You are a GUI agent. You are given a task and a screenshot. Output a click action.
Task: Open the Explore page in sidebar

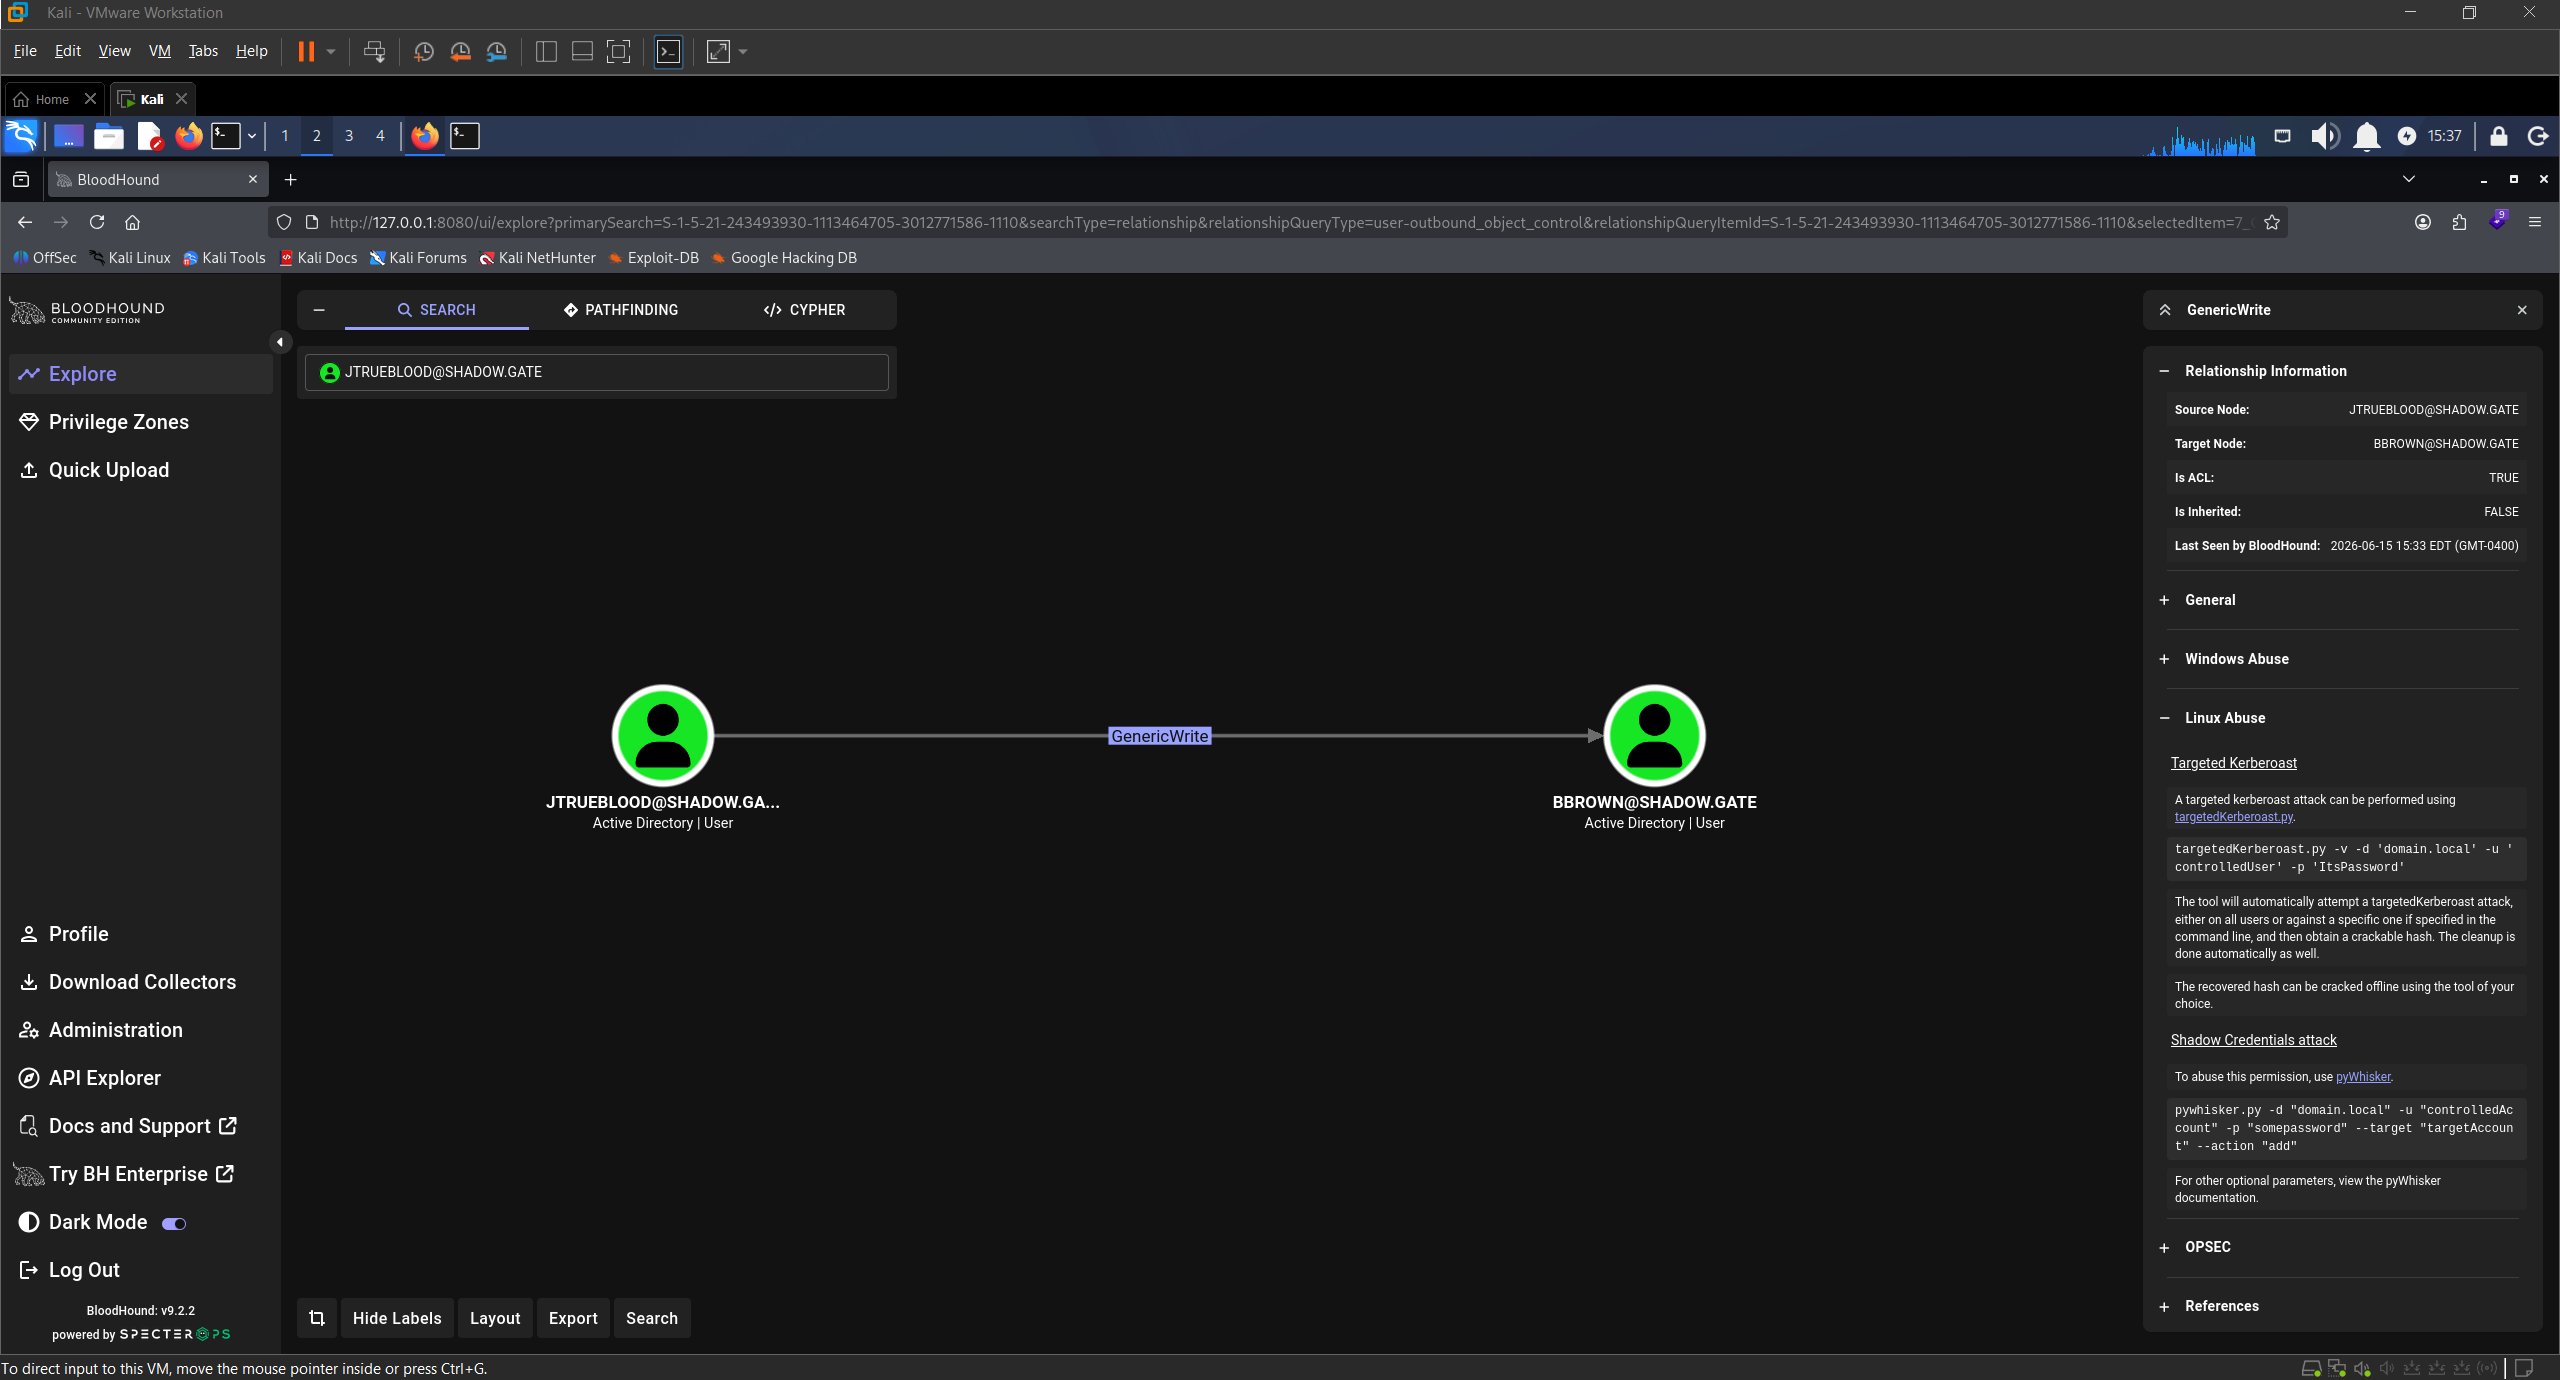click(140, 374)
